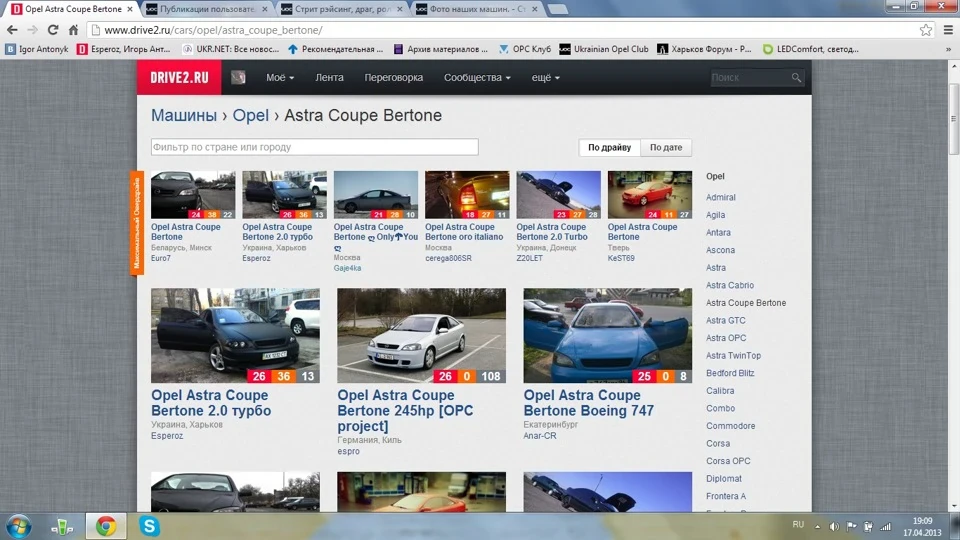Open the blue Boeing 747 car thumbnail
The height and width of the screenshot is (540, 960).
click(x=607, y=336)
